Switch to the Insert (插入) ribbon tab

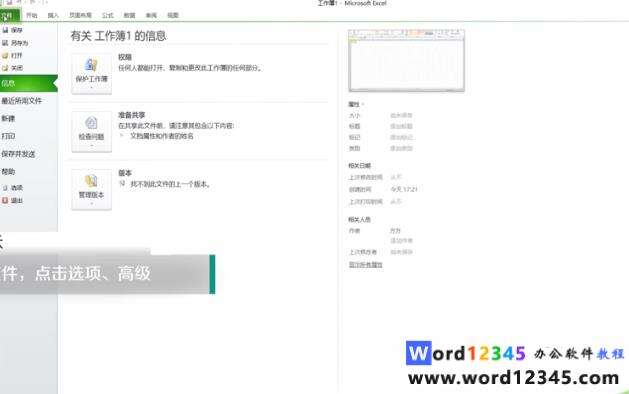tap(53, 15)
